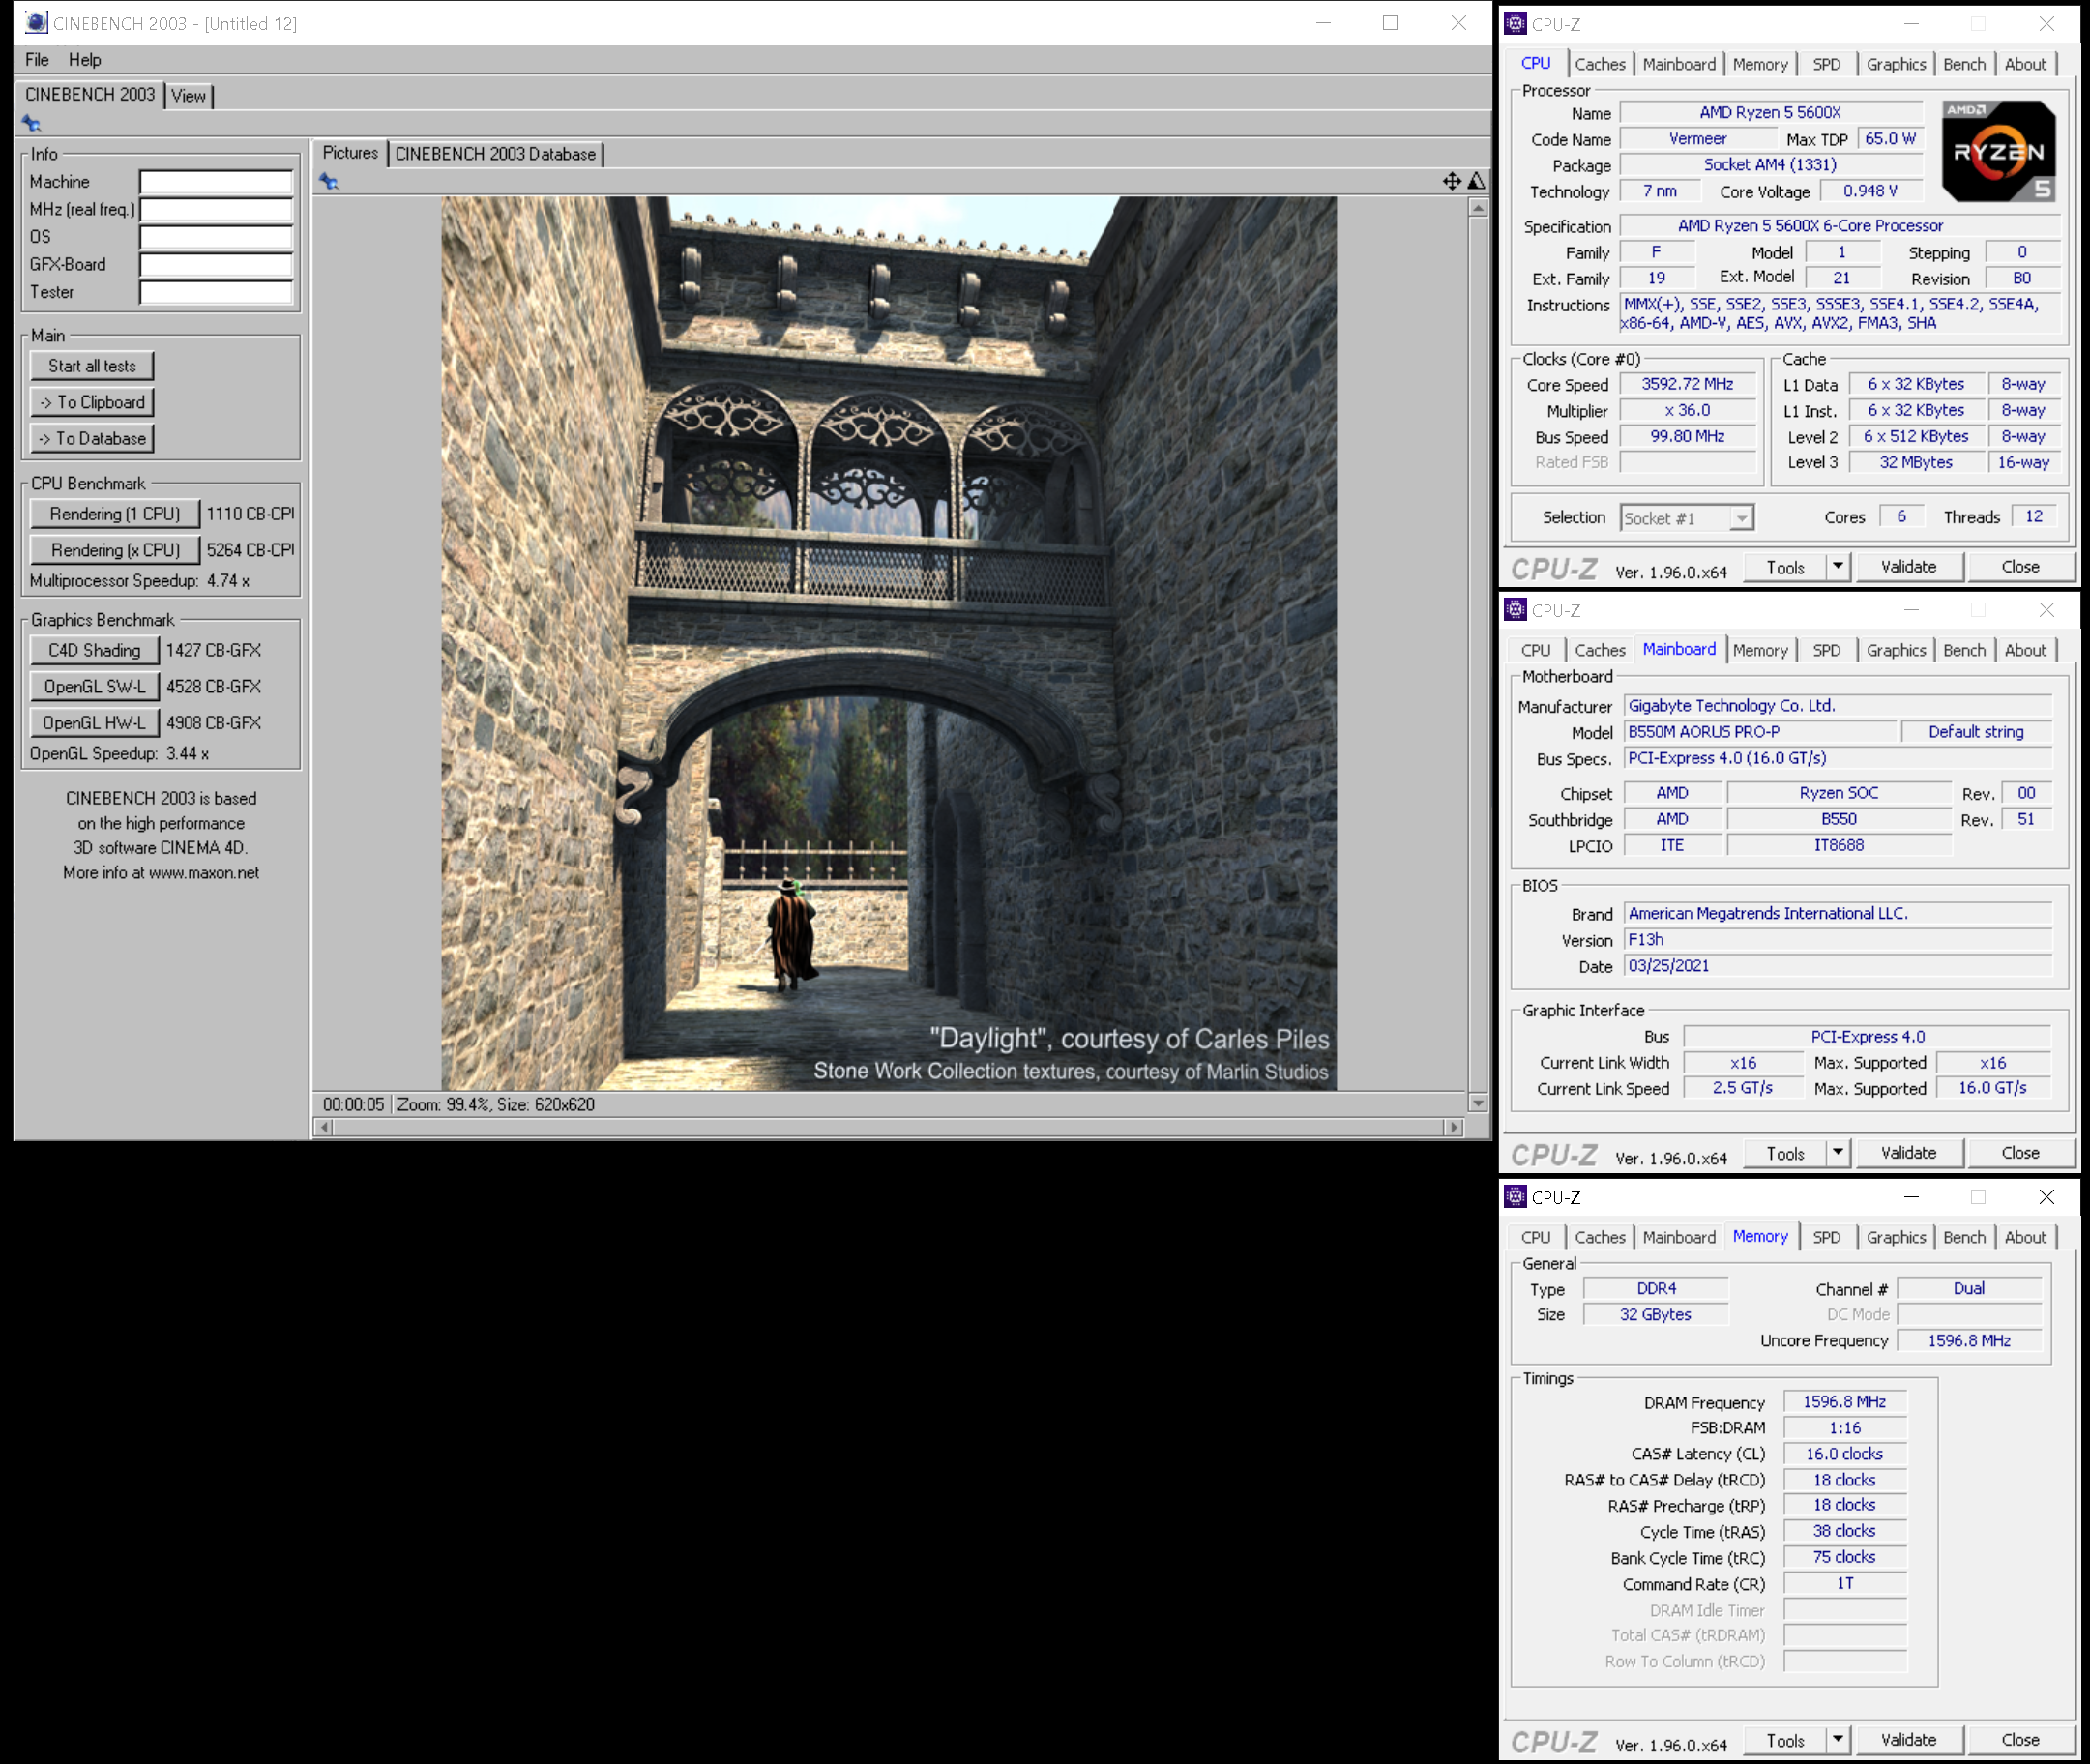2090x1764 pixels.
Task: Click horizontal scrollbar left arrow in picture view
Action: pos(324,1127)
